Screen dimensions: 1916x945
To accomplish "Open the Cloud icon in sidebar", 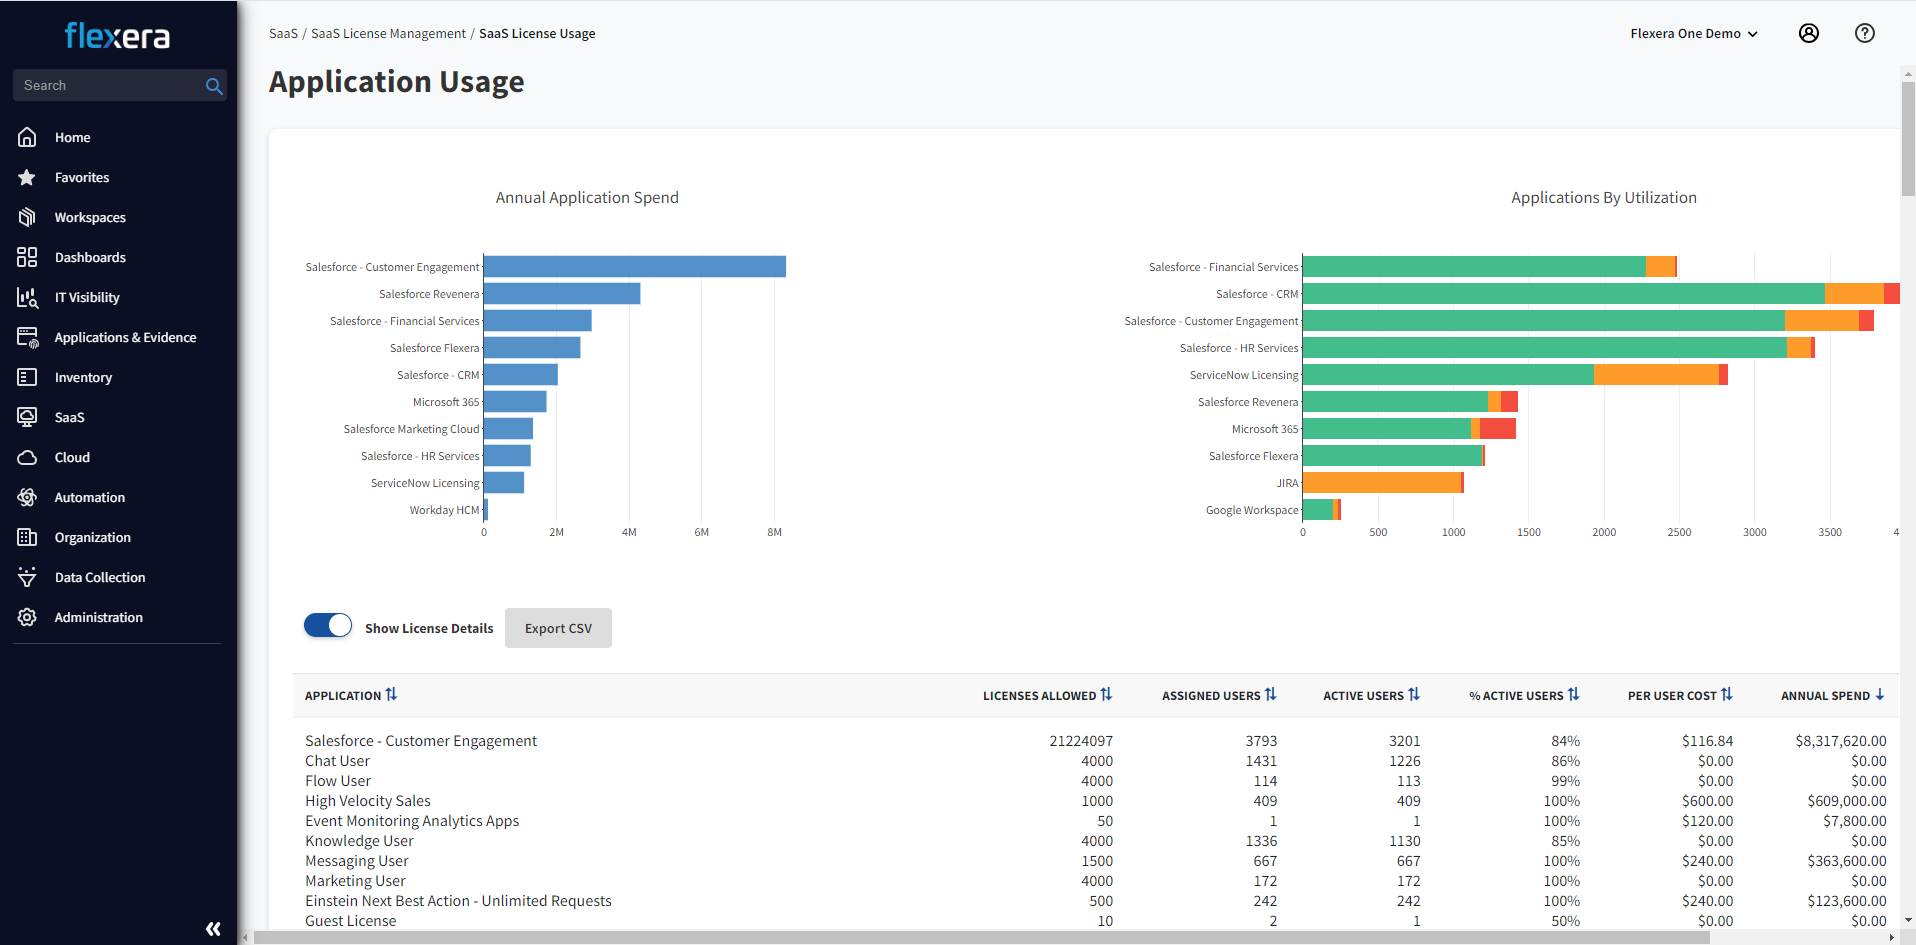I will pyautogui.click(x=27, y=457).
